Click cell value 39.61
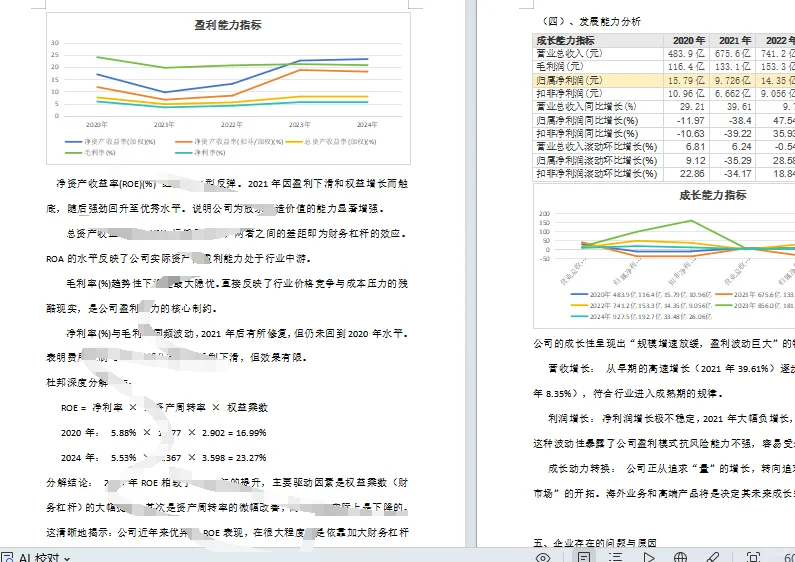The width and height of the screenshot is (795, 562). tap(732, 107)
